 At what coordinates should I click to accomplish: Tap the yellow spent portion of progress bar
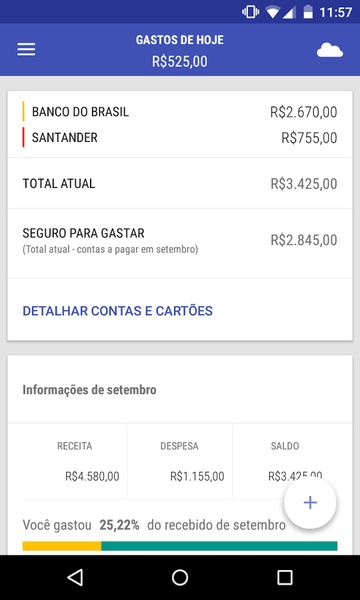pyautogui.click(x=62, y=546)
